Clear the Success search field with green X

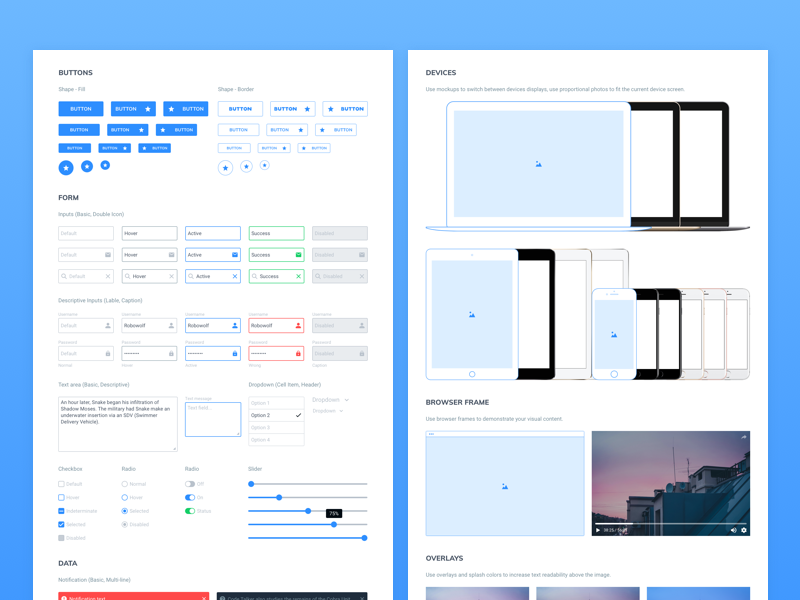pos(298,276)
